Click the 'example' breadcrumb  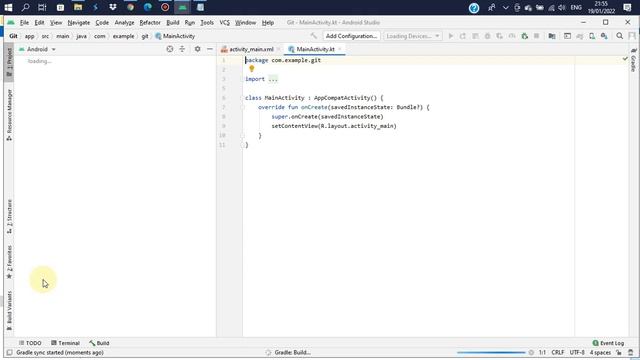(123, 36)
